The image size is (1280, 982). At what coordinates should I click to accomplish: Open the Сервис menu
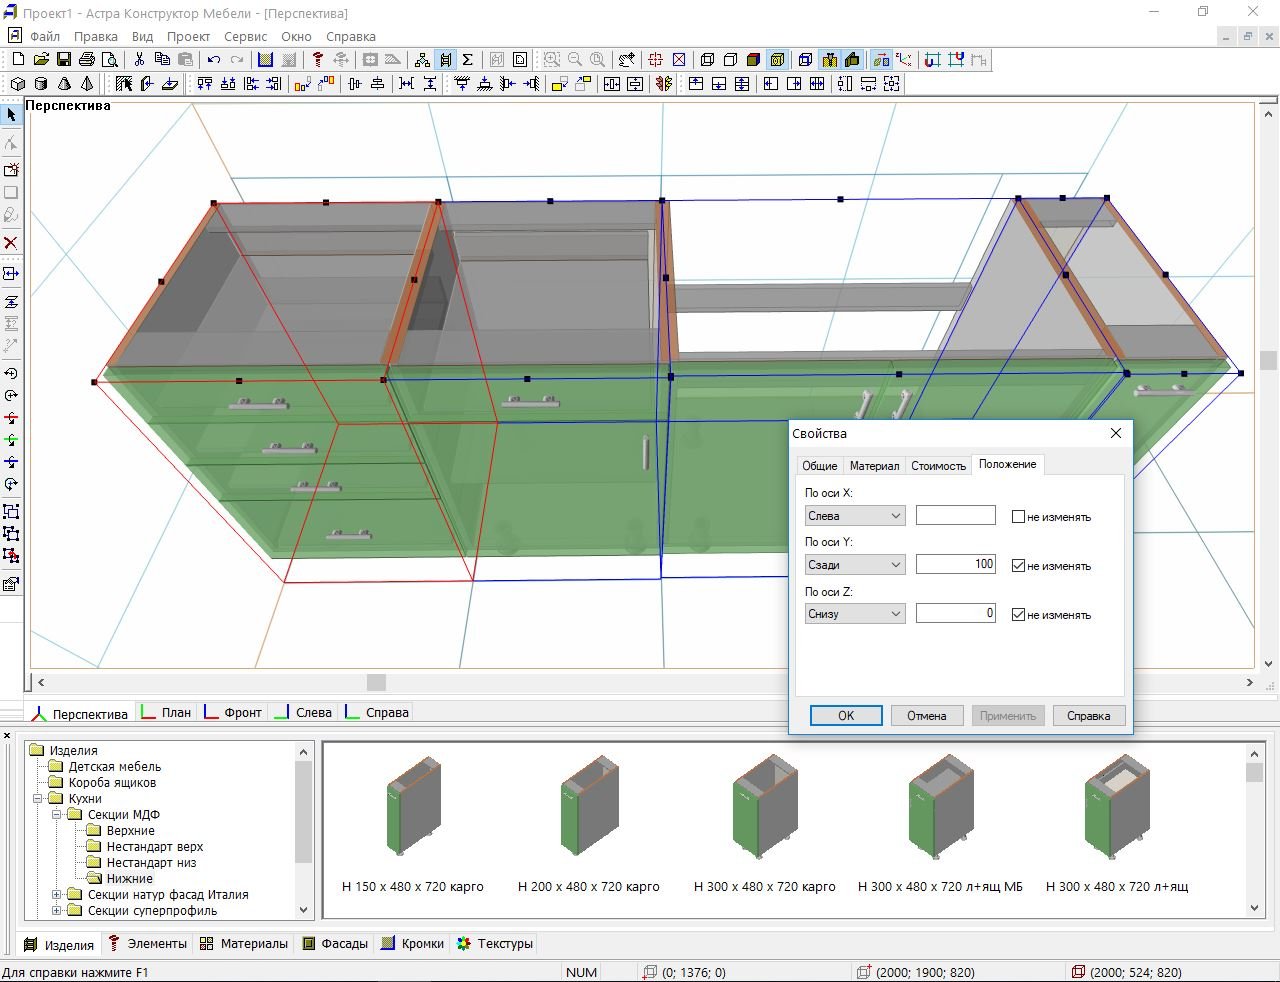pos(245,36)
